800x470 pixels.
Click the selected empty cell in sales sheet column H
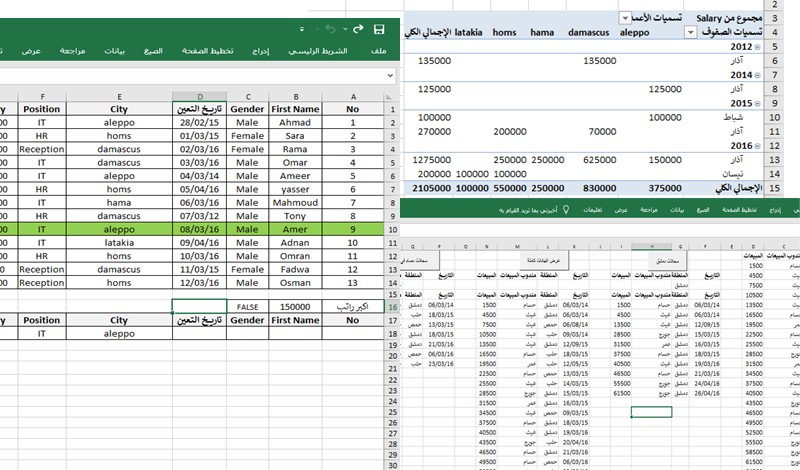(x=652, y=412)
